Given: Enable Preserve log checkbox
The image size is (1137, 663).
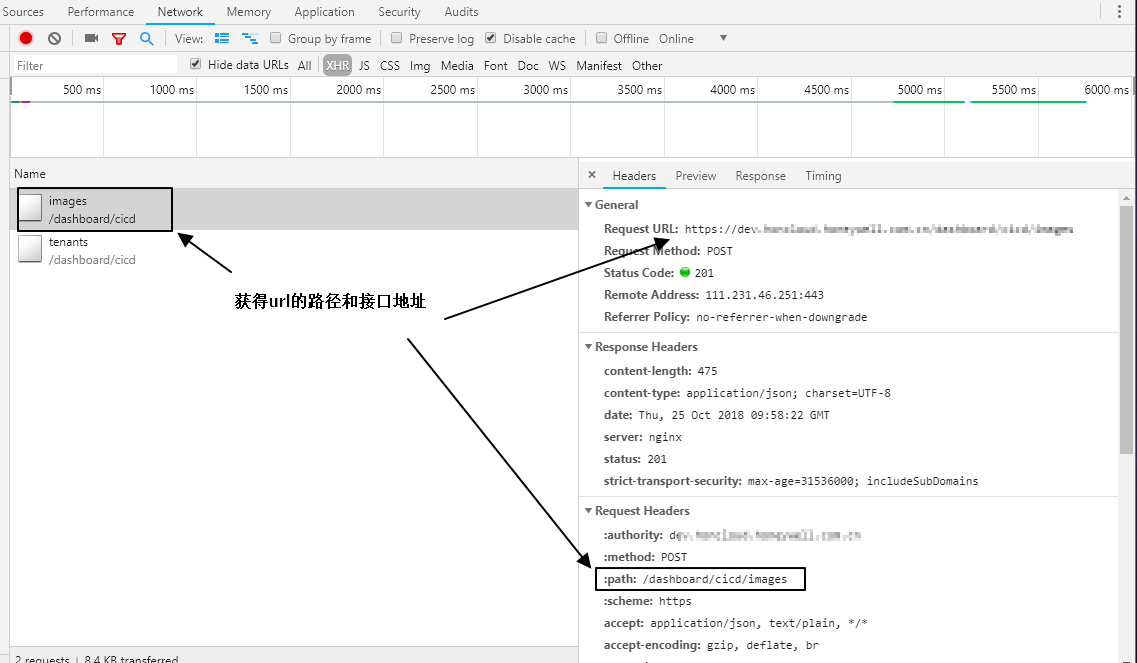Looking at the screenshot, I should (x=397, y=38).
